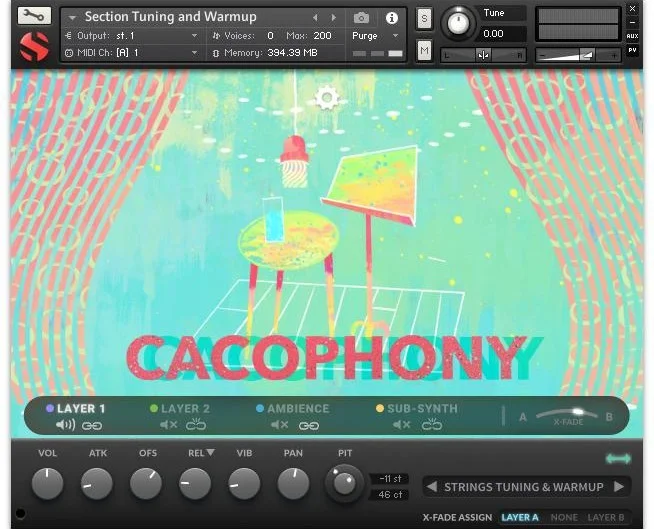This screenshot has width=654, height=529.
Task: Go to previous sound with left arrow
Action: (x=432, y=487)
